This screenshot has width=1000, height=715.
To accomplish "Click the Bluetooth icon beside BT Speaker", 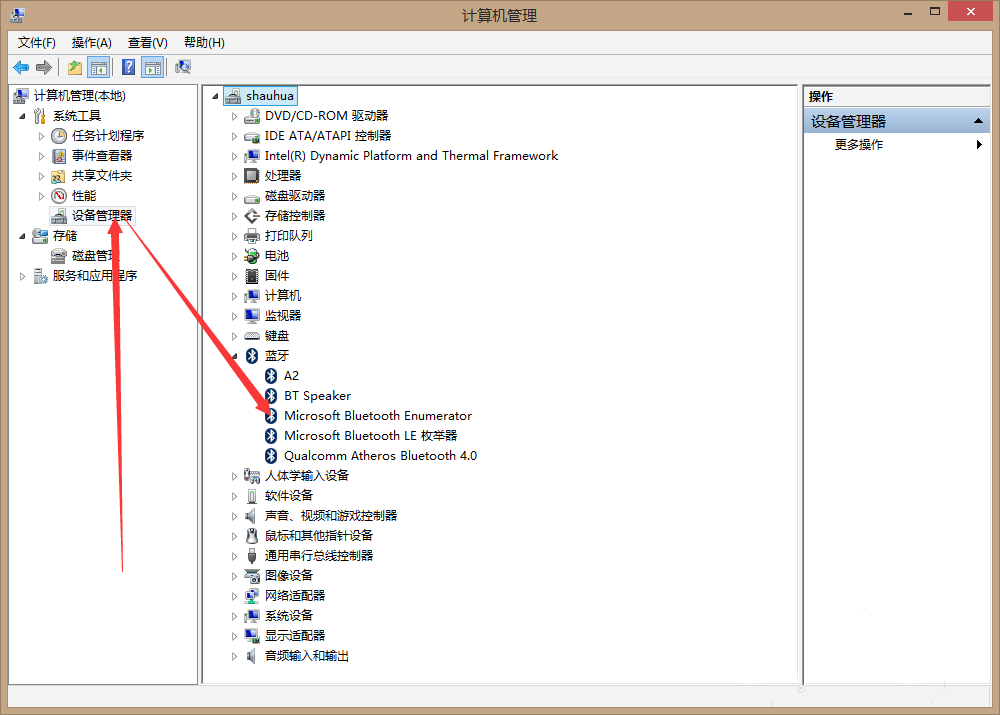I will (271, 395).
